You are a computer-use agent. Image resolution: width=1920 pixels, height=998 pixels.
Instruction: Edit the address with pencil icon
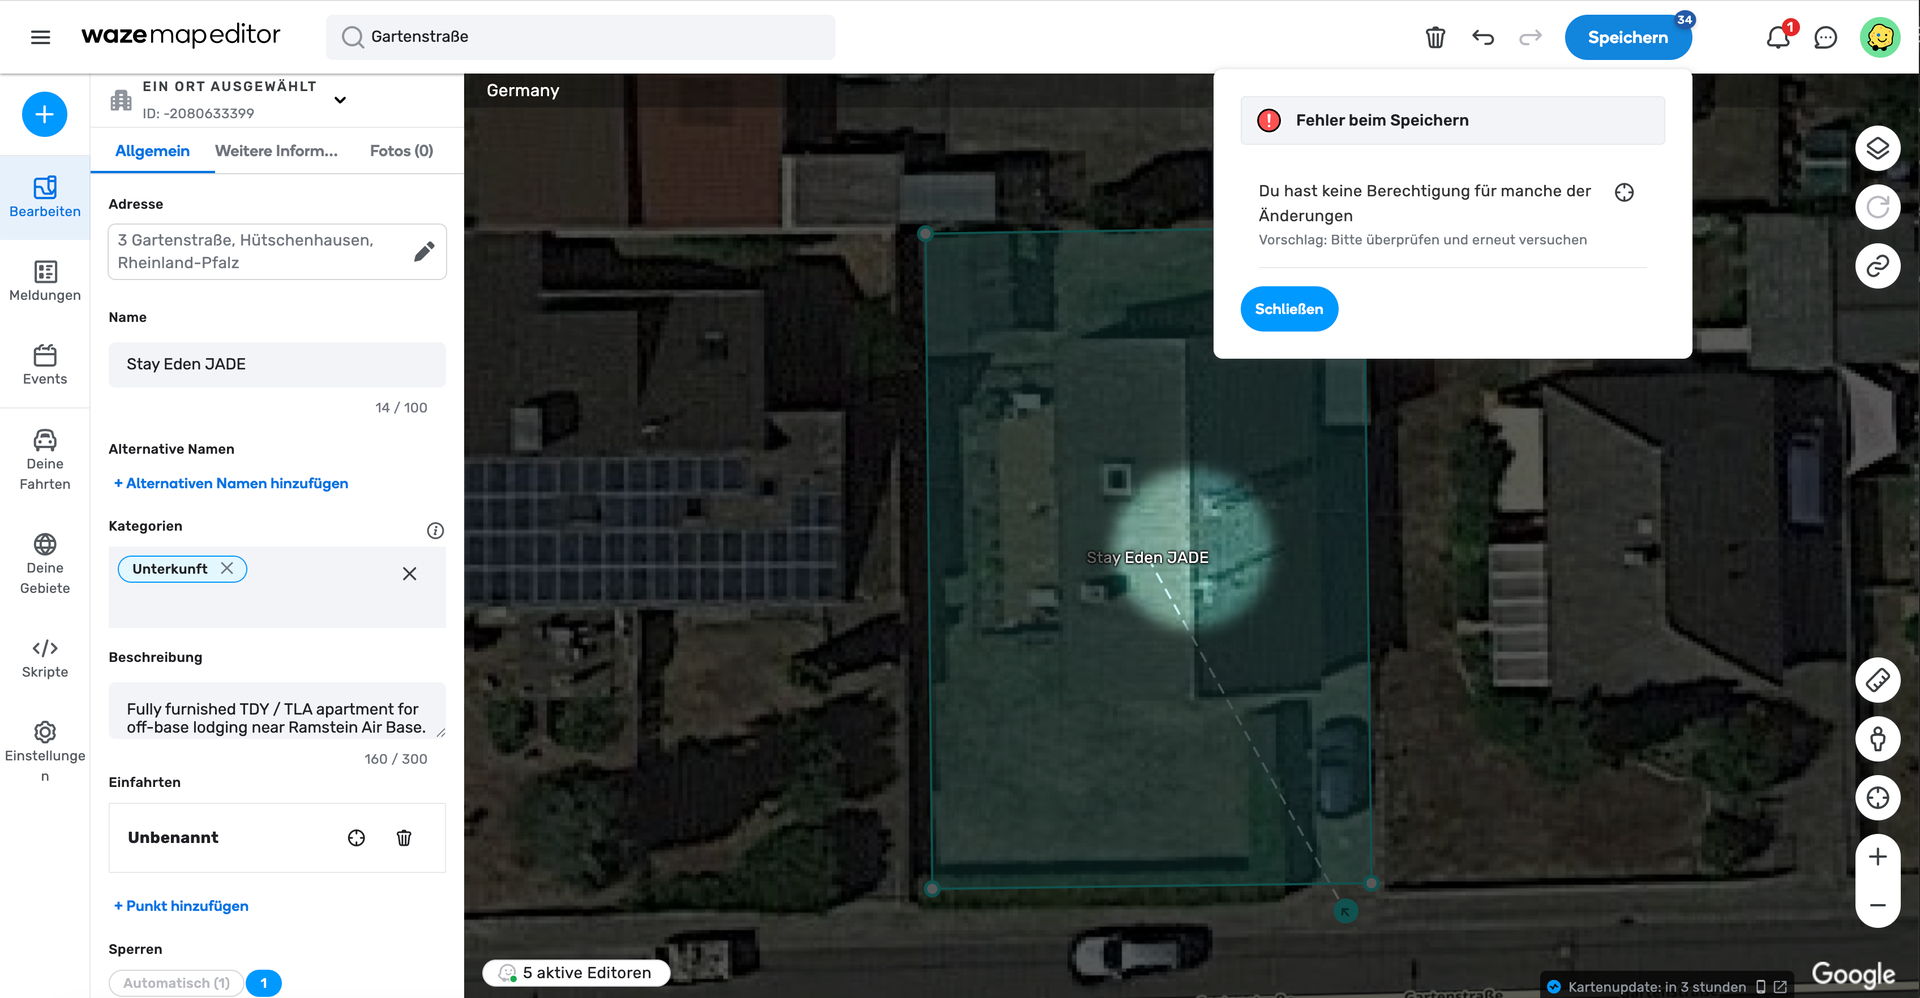pyautogui.click(x=424, y=251)
